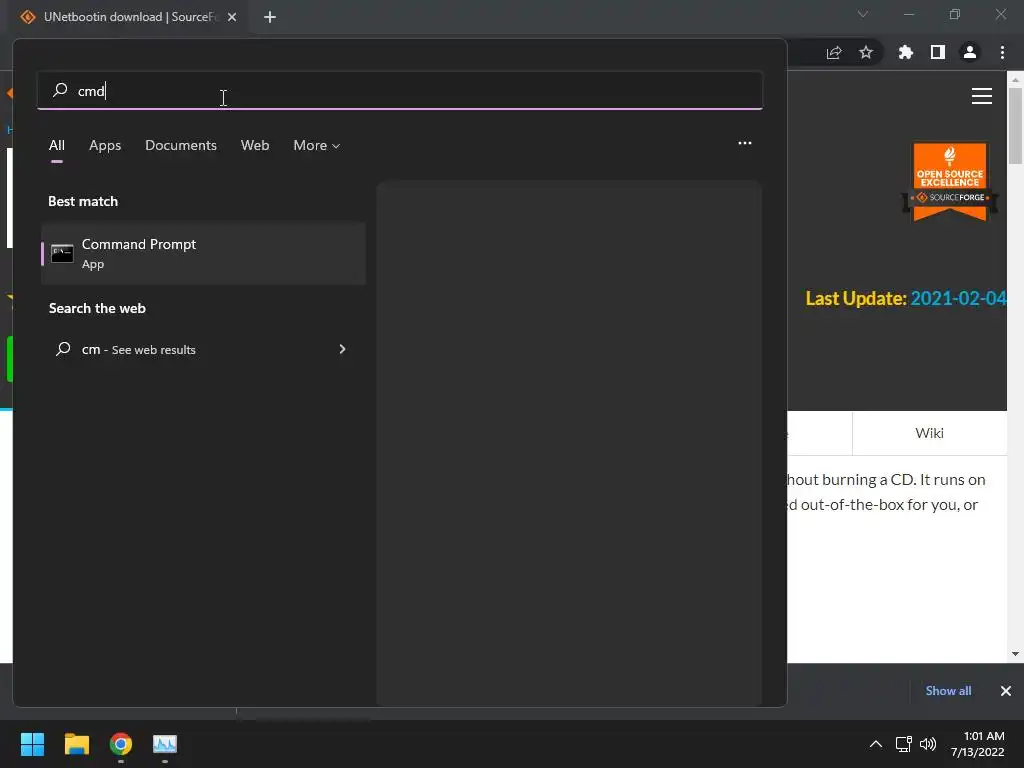Select the All filter tab
Screen dimensions: 1024x768
[57, 145]
